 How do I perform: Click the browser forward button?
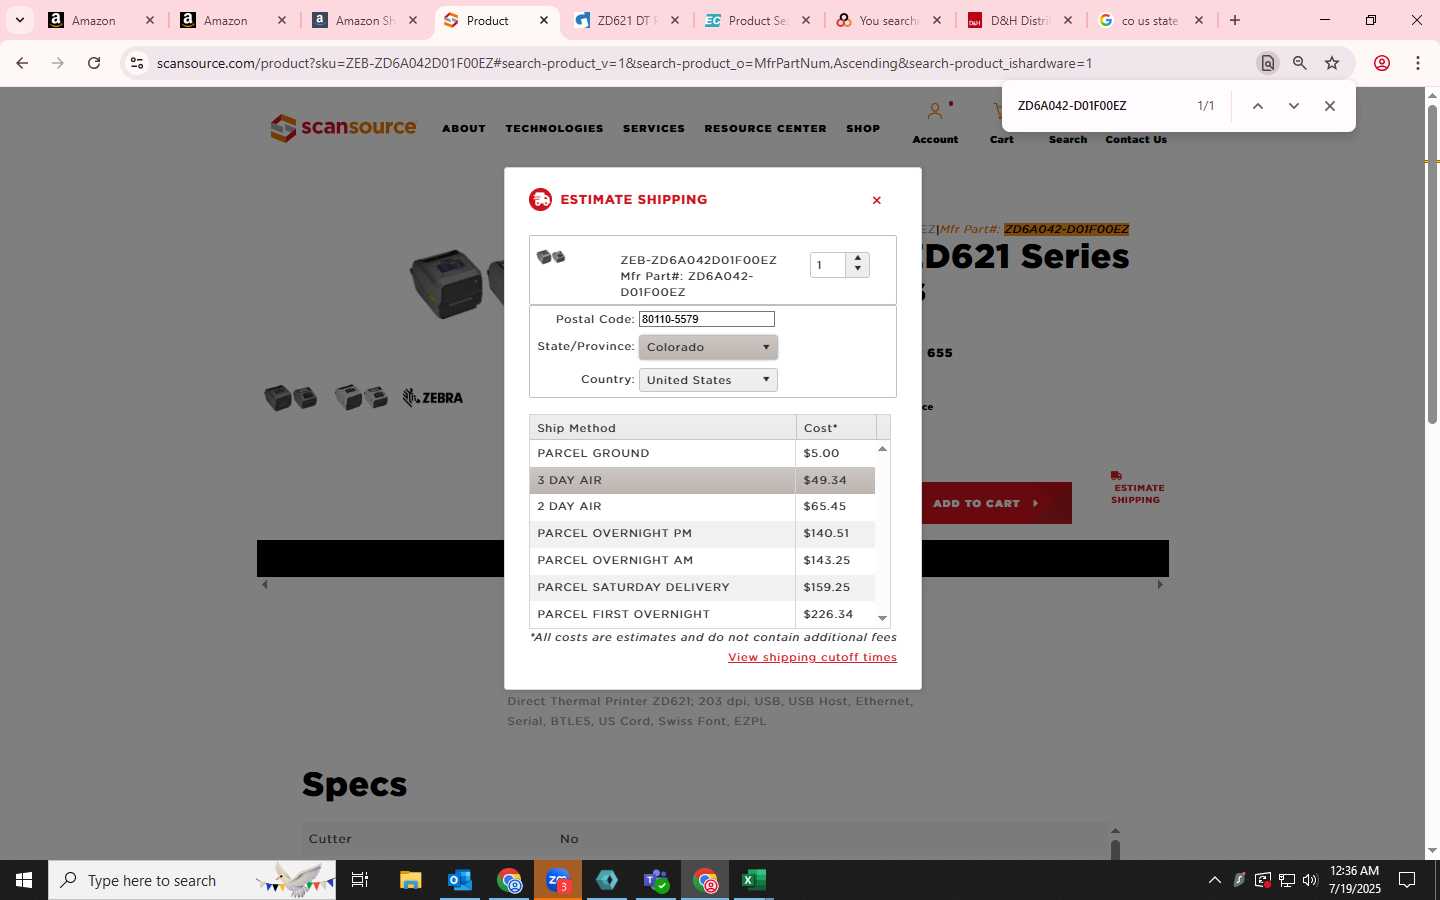tap(58, 63)
